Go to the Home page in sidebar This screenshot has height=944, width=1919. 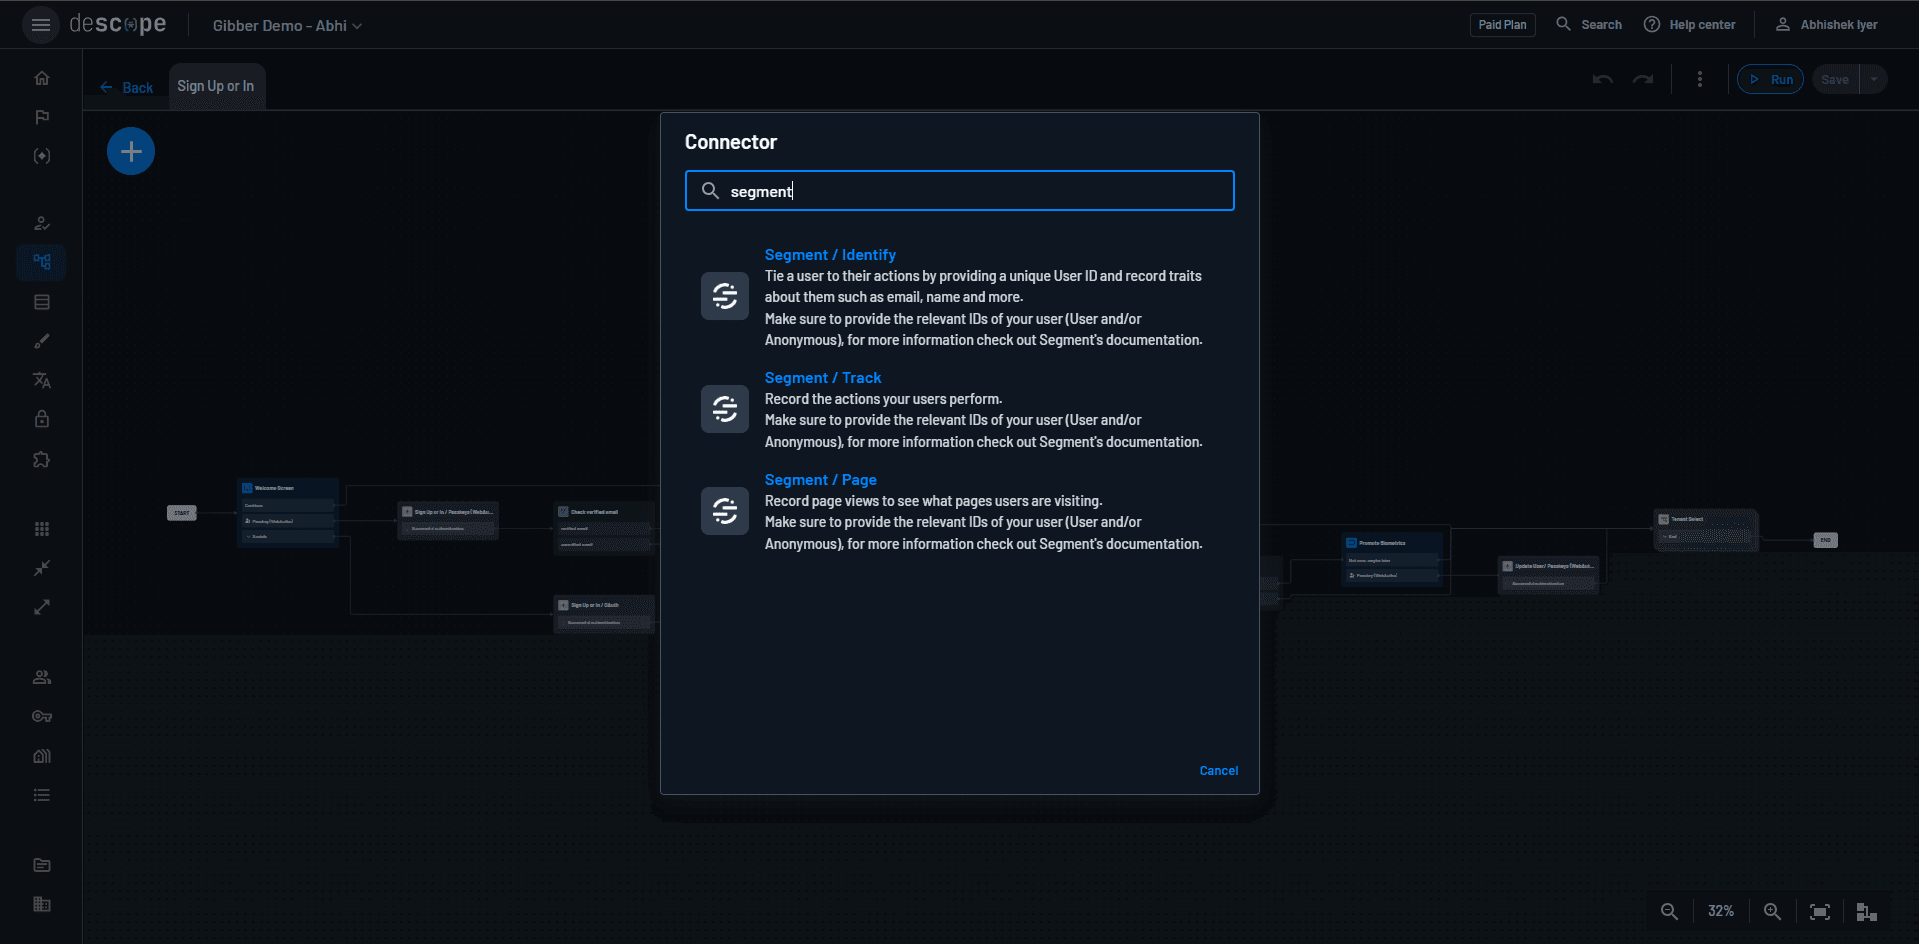42,78
